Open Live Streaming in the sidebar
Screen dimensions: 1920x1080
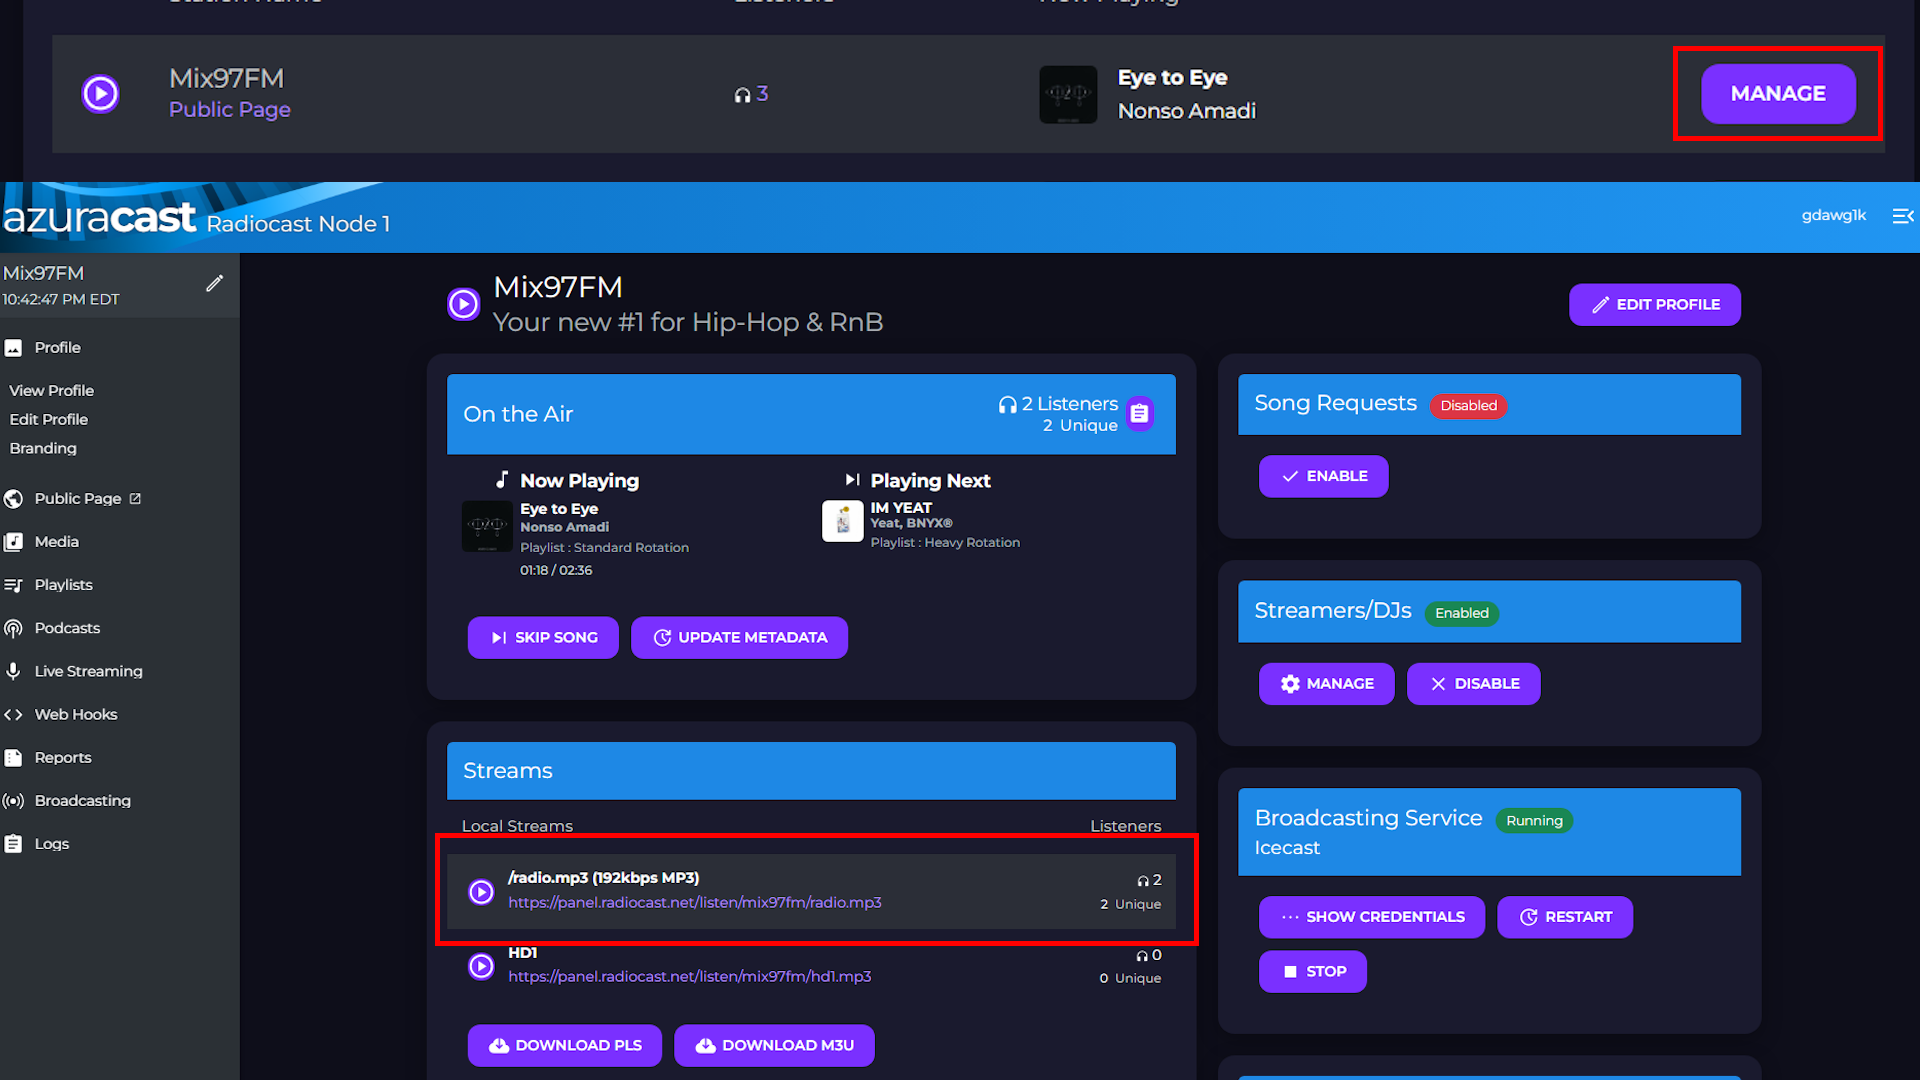coord(88,671)
